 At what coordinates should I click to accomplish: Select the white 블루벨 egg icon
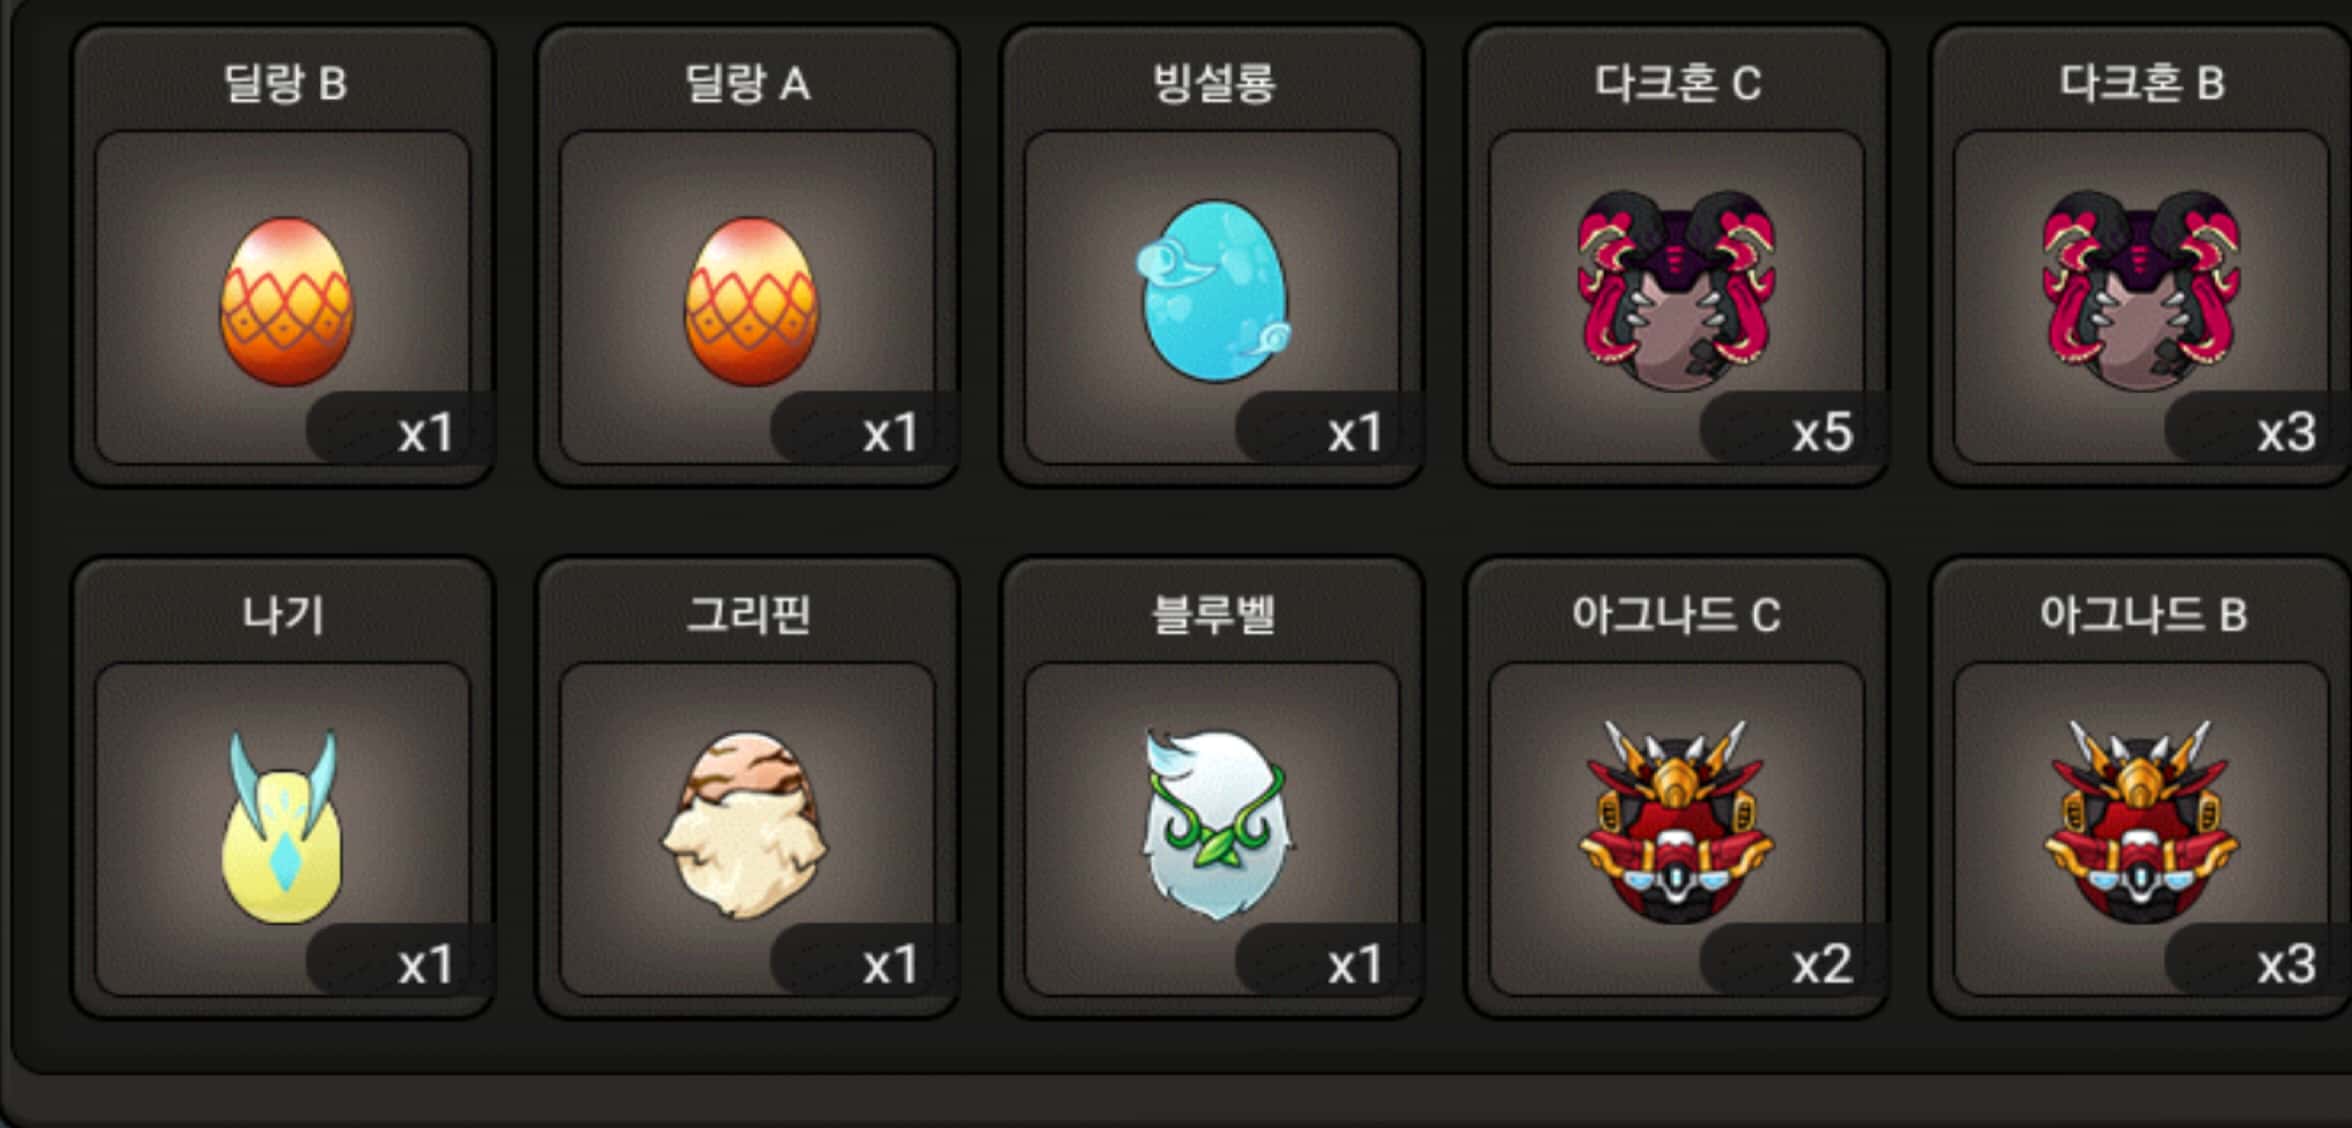click(1215, 825)
